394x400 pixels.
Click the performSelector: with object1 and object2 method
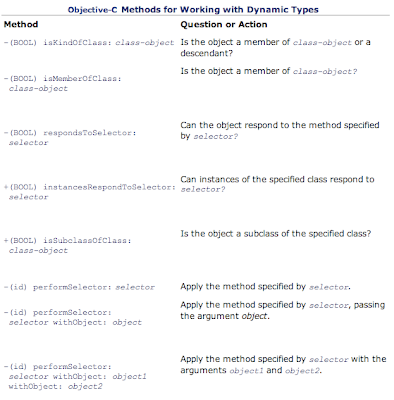(x=75, y=376)
